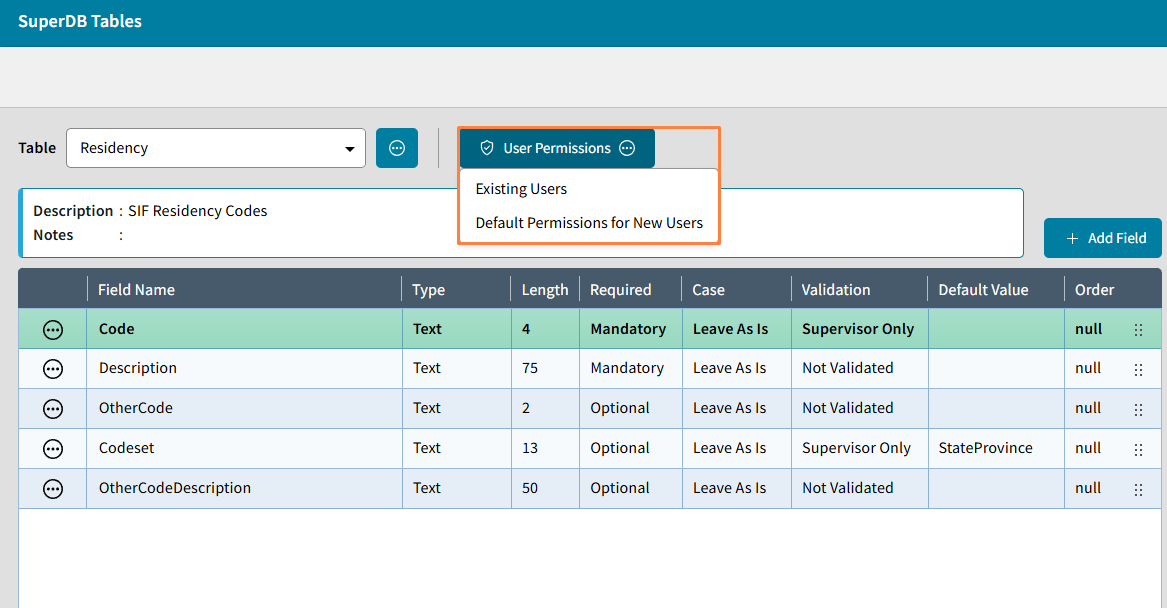Click the reorder grip handle on Codeset row
This screenshot has height=608, width=1167.
pyautogui.click(x=1138, y=449)
